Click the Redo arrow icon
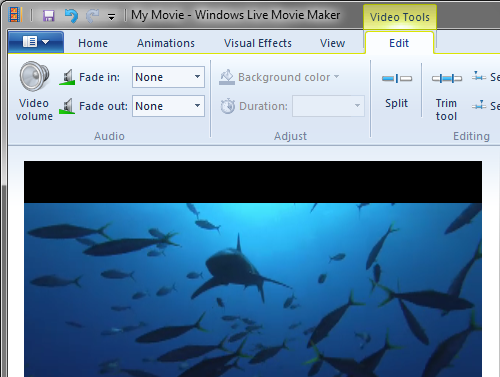 [x=93, y=15]
